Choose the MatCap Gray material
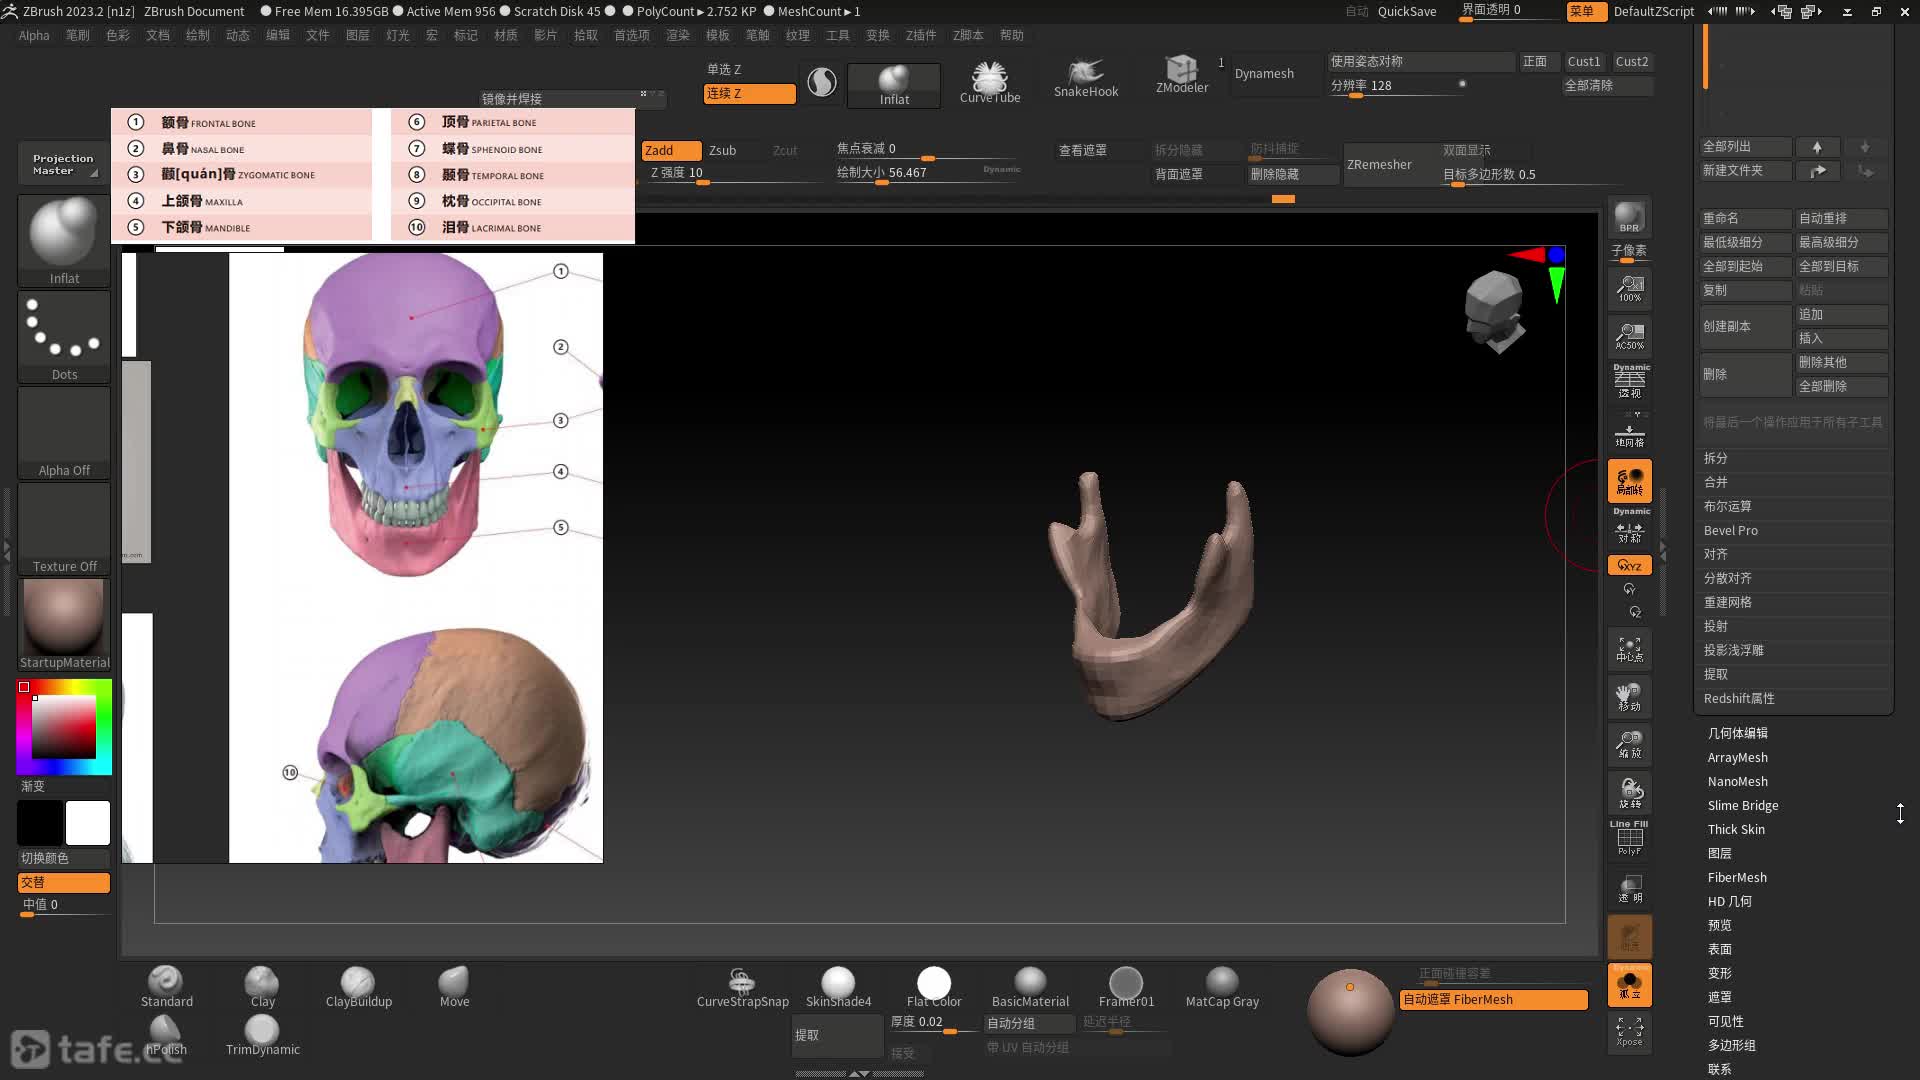Screen dimensions: 1920x1080 [1222, 988]
